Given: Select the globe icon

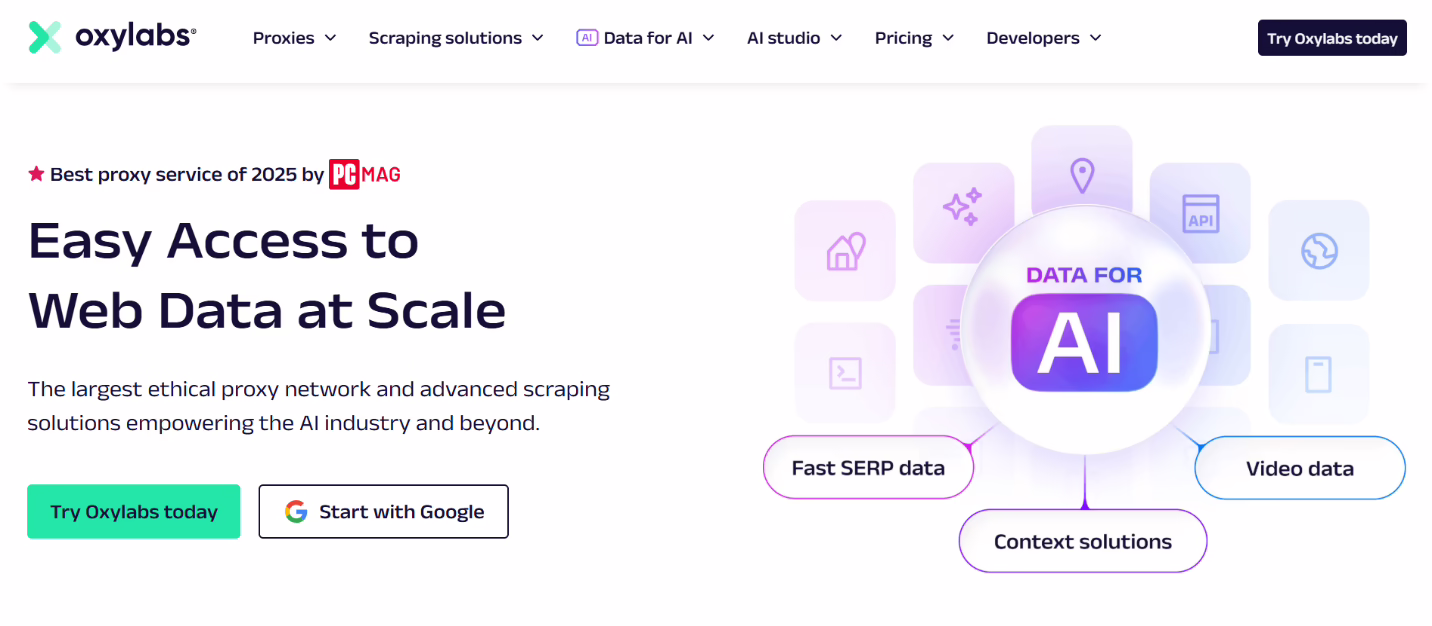Looking at the screenshot, I should click(x=1318, y=250).
